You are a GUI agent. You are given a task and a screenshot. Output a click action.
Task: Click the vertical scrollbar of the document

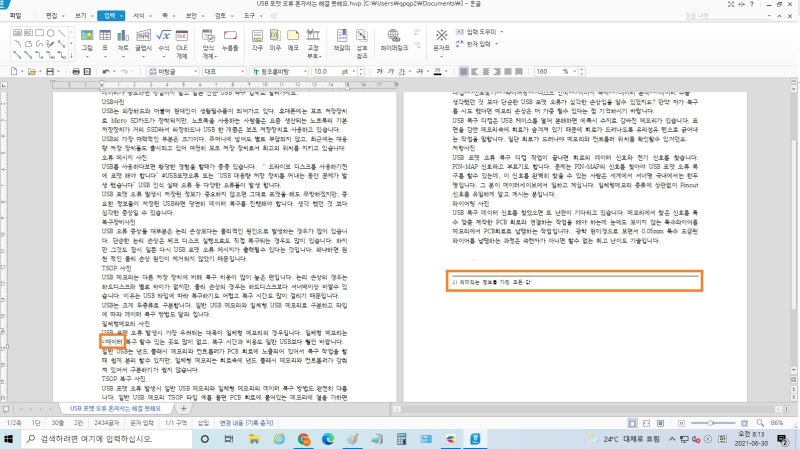tap(794, 224)
